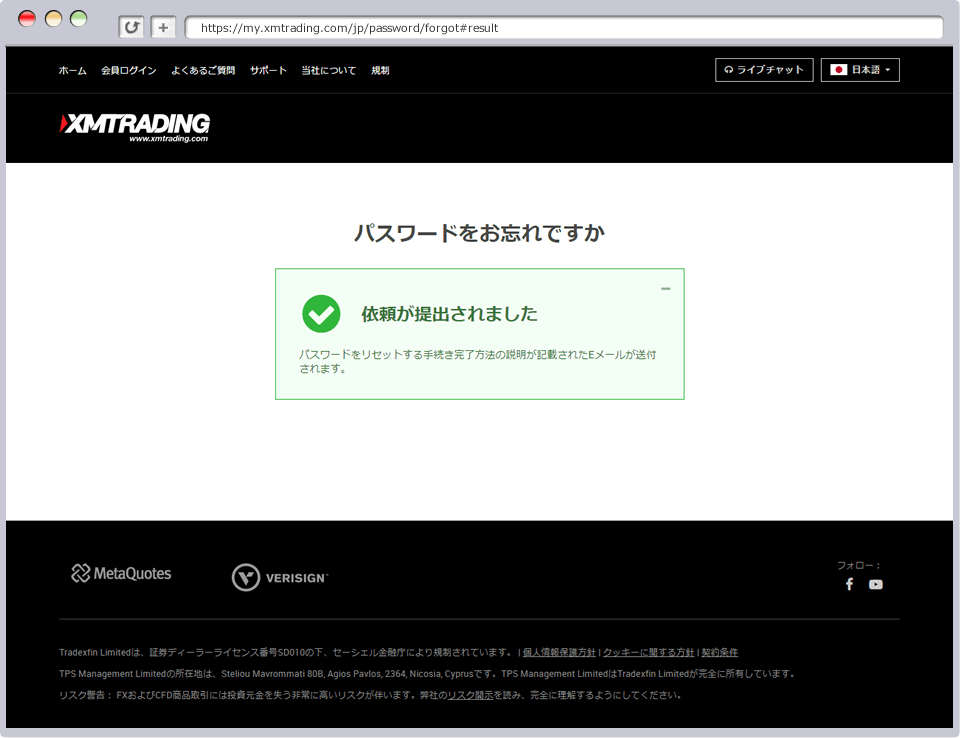
Task: Open the 個人情報保護方針 link
Action: [558, 652]
